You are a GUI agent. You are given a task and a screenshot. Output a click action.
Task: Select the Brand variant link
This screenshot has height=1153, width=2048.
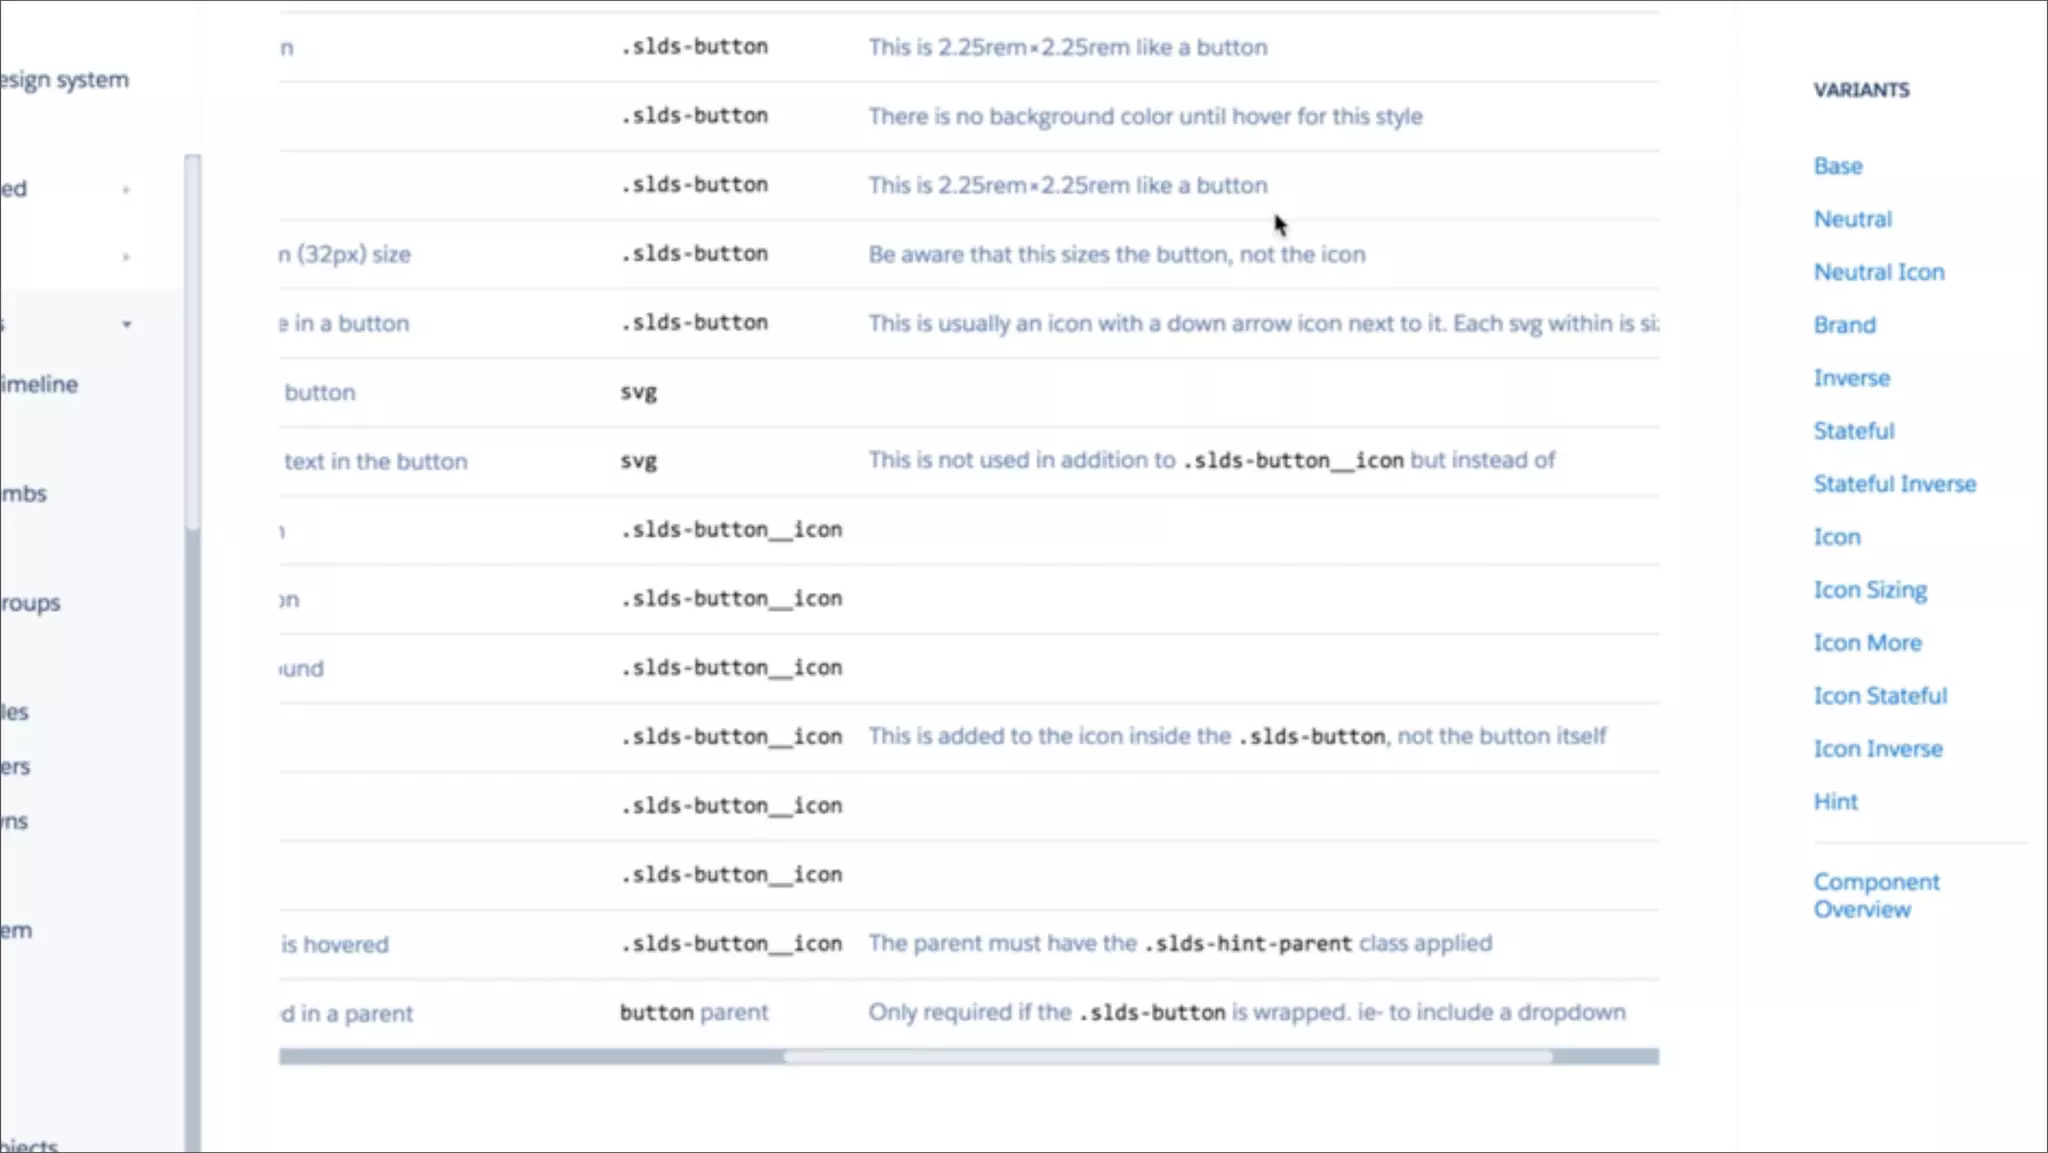[x=1844, y=325]
